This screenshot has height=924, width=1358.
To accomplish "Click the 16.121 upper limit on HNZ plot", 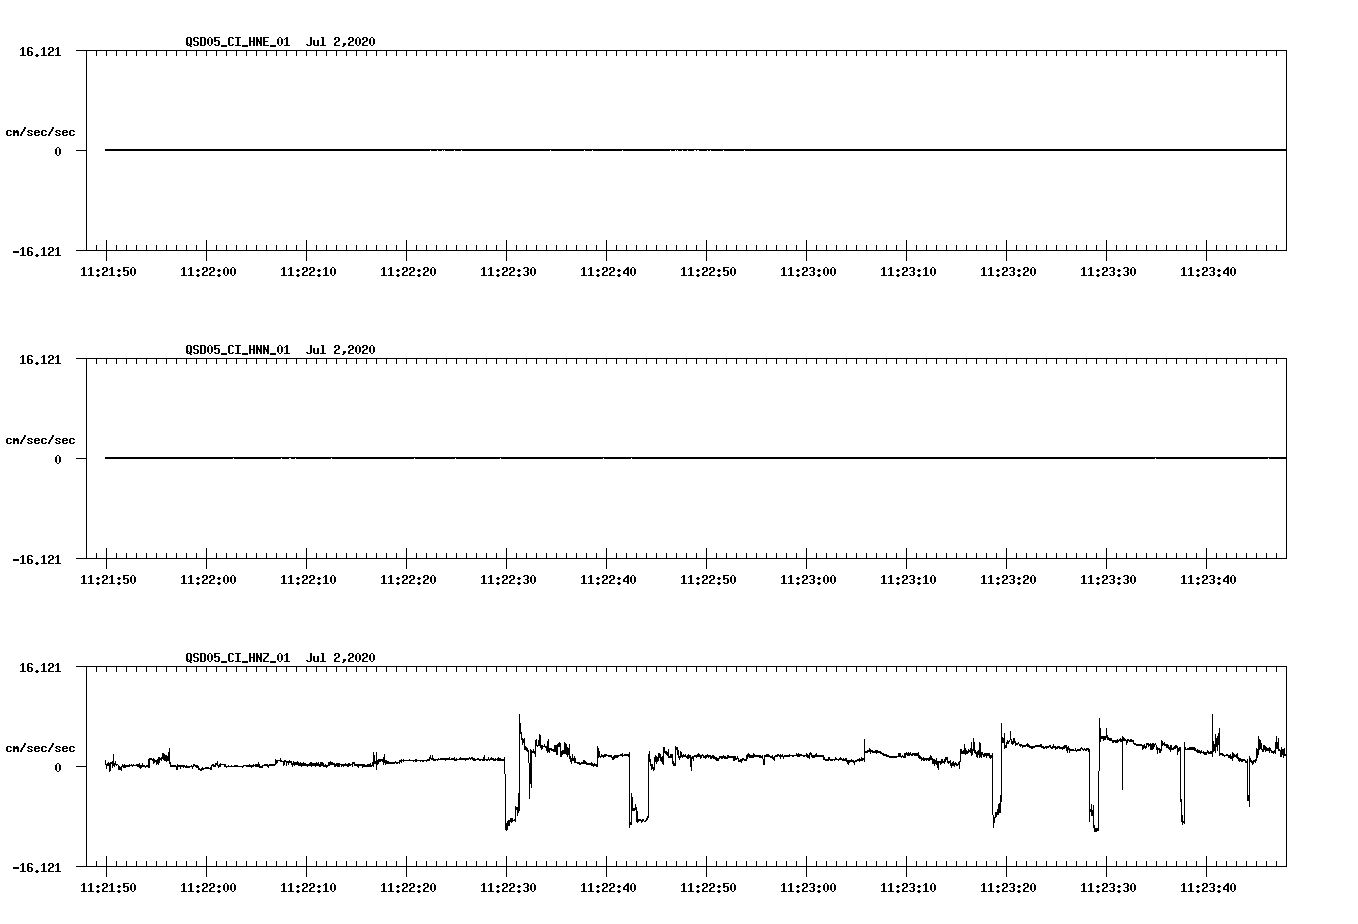I will [x=40, y=667].
